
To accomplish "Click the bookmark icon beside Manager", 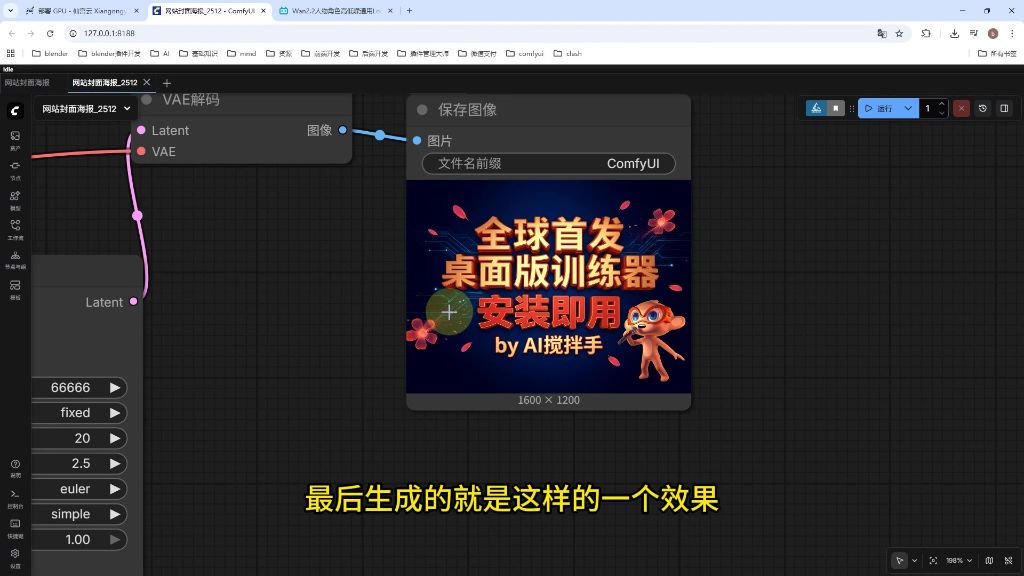I will (835, 108).
